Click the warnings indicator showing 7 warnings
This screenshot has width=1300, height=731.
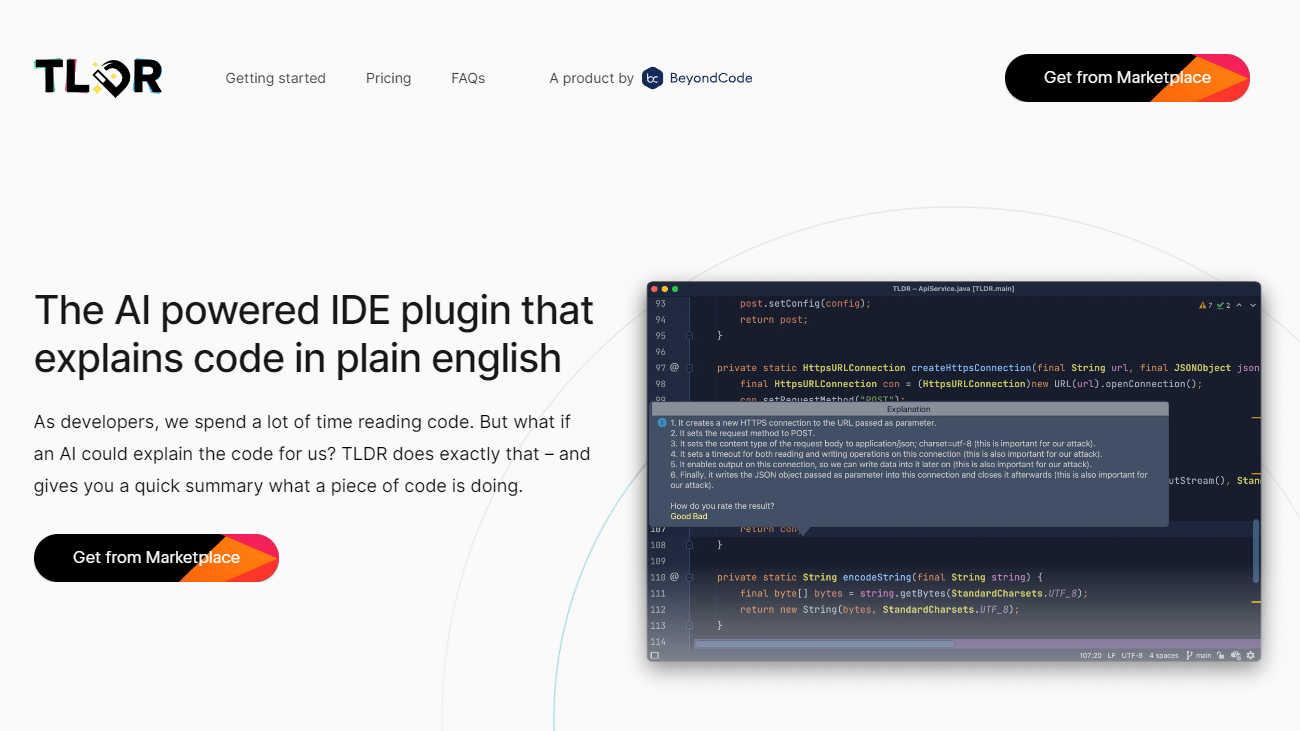(x=1202, y=305)
